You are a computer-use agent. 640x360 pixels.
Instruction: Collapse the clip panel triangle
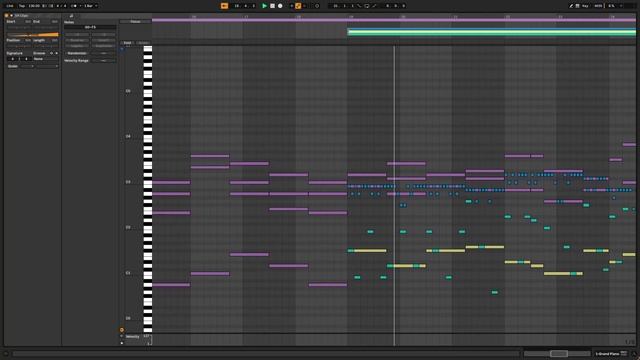click(x=11, y=16)
